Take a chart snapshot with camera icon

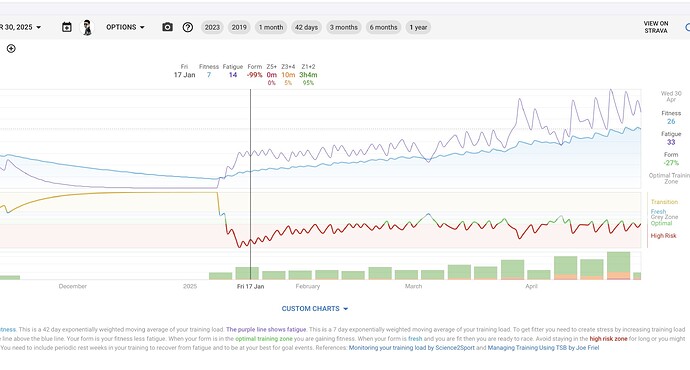[167, 27]
